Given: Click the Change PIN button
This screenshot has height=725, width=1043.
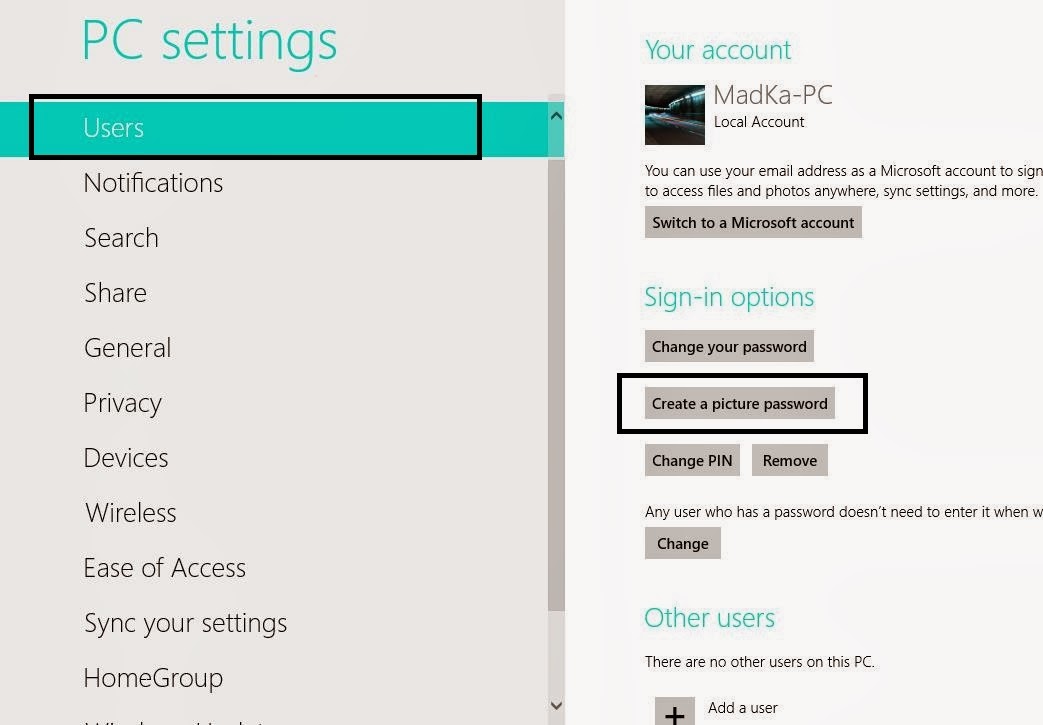Looking at the screenshot, I should coord(692,460).
